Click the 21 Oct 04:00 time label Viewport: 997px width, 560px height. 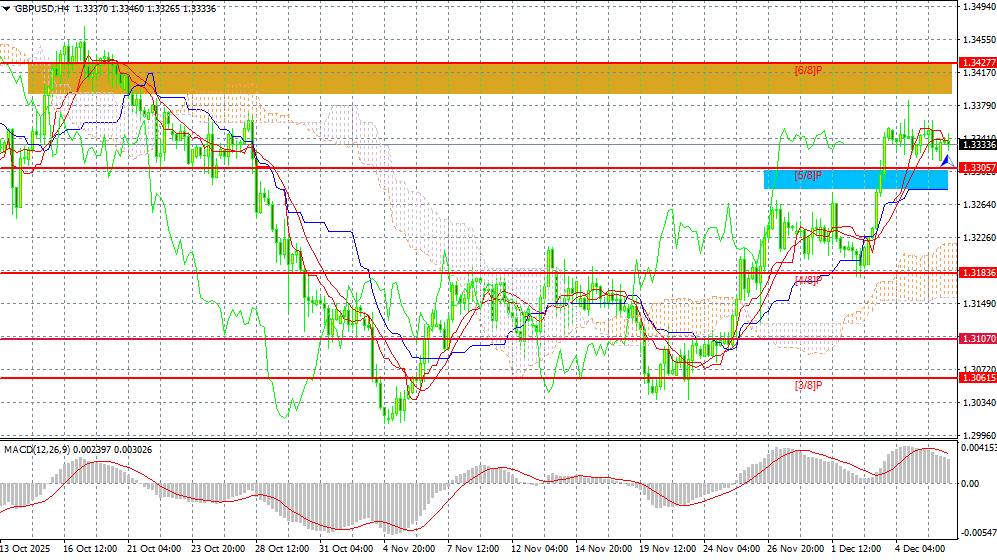[154, 549]
